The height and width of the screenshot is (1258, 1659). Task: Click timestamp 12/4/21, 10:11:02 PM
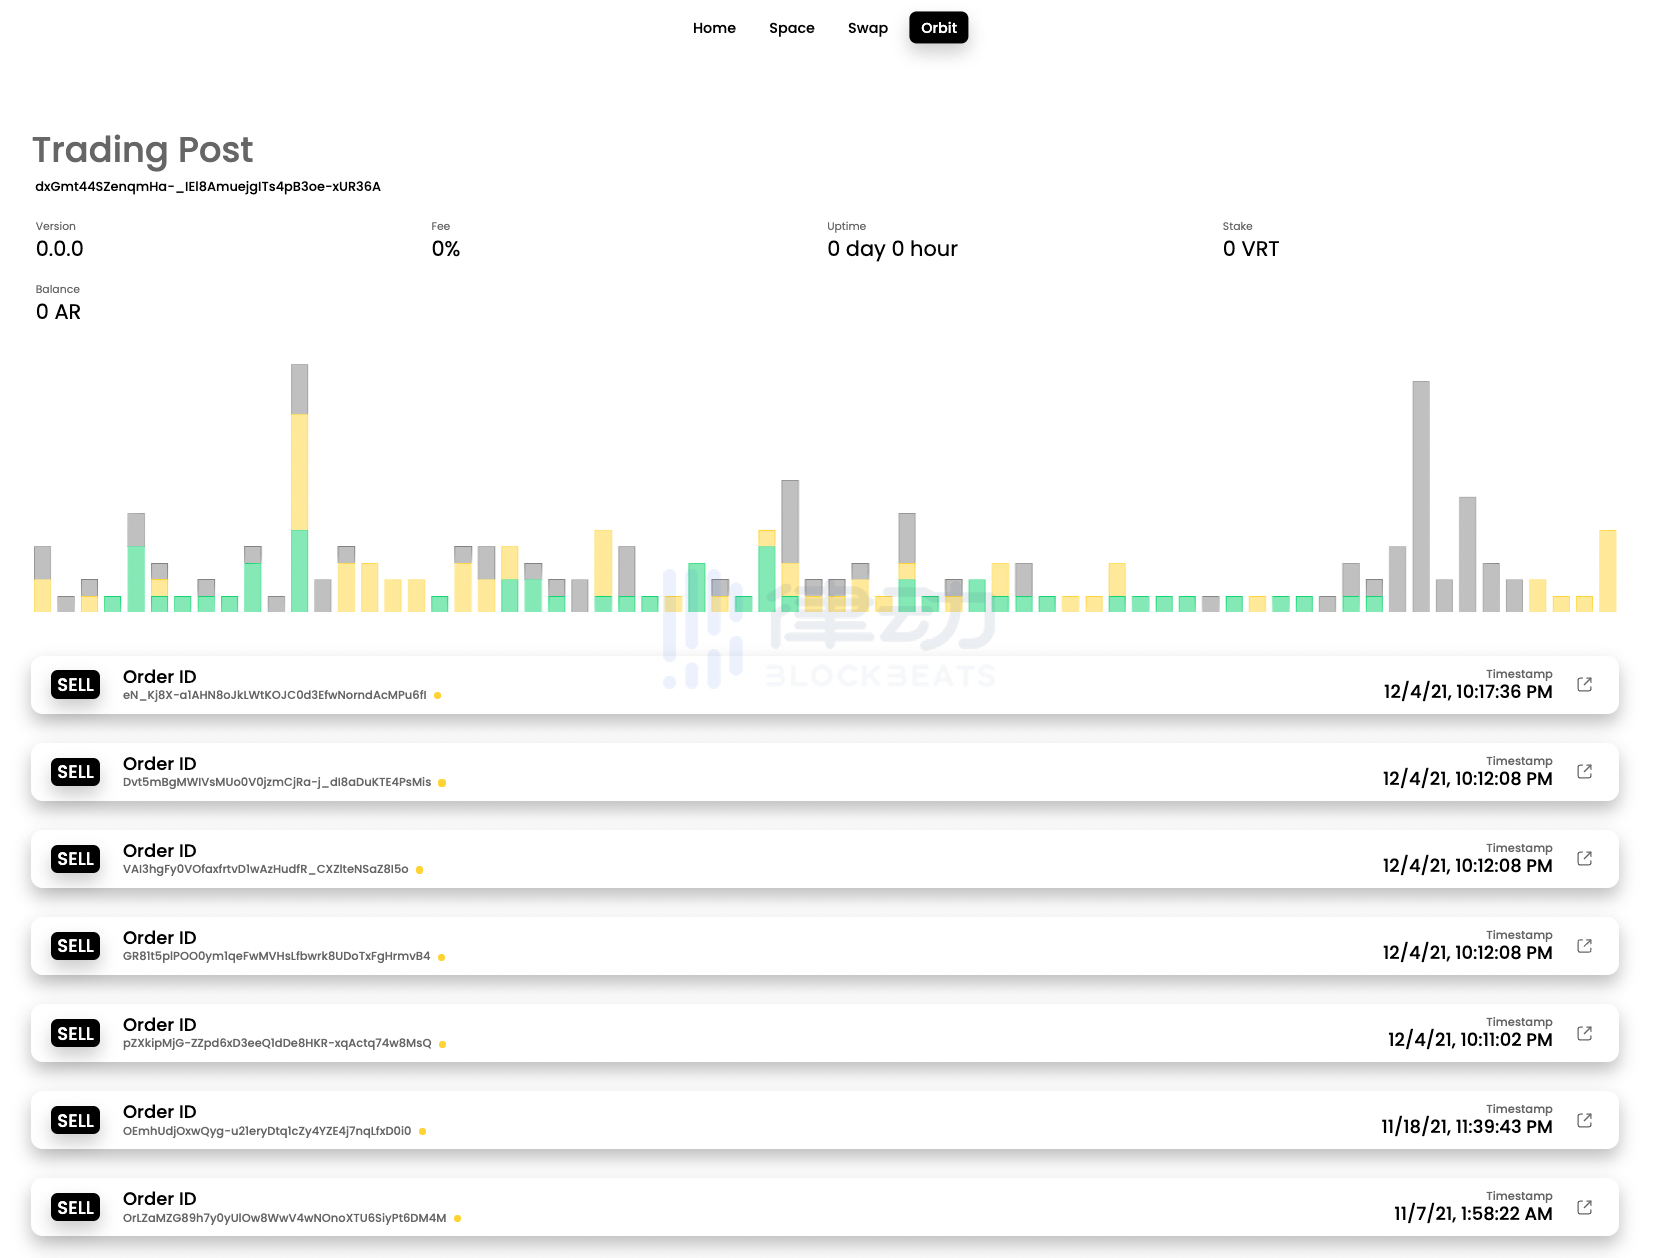pyautogui.click(x=1470, y=1040)
